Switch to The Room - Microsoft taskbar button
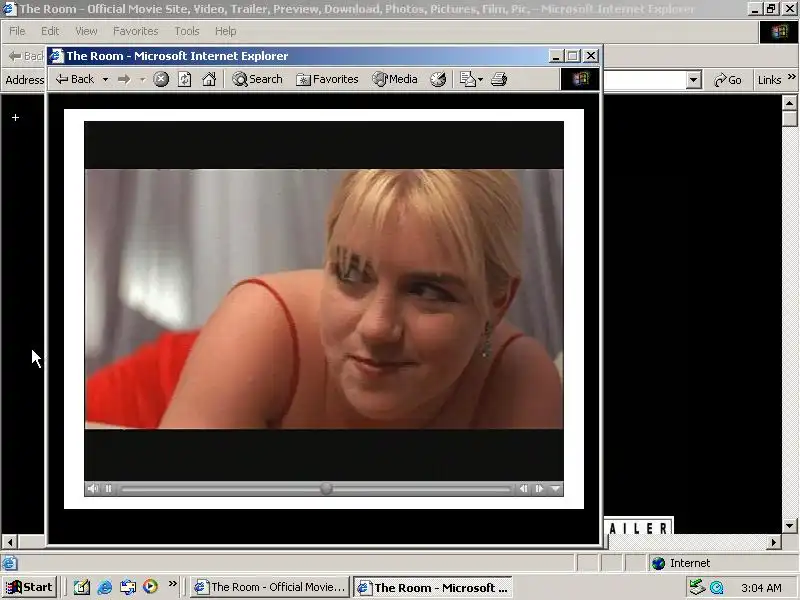Image resolution: width=800 pixels, height=600 pixels. (433, 587)
